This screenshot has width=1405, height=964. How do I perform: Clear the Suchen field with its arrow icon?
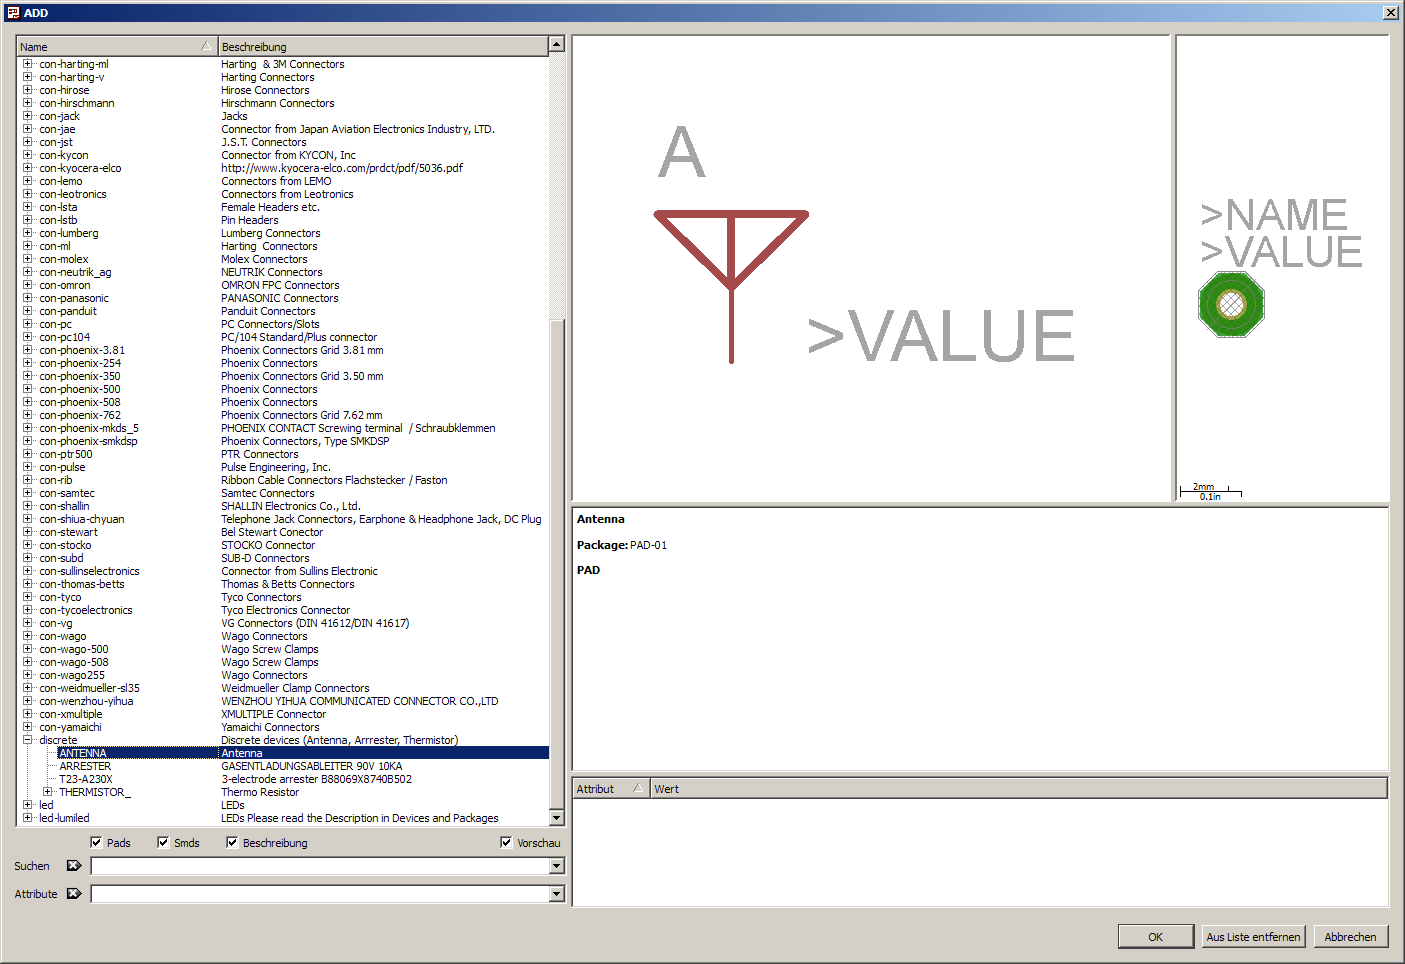coord(74,866)
